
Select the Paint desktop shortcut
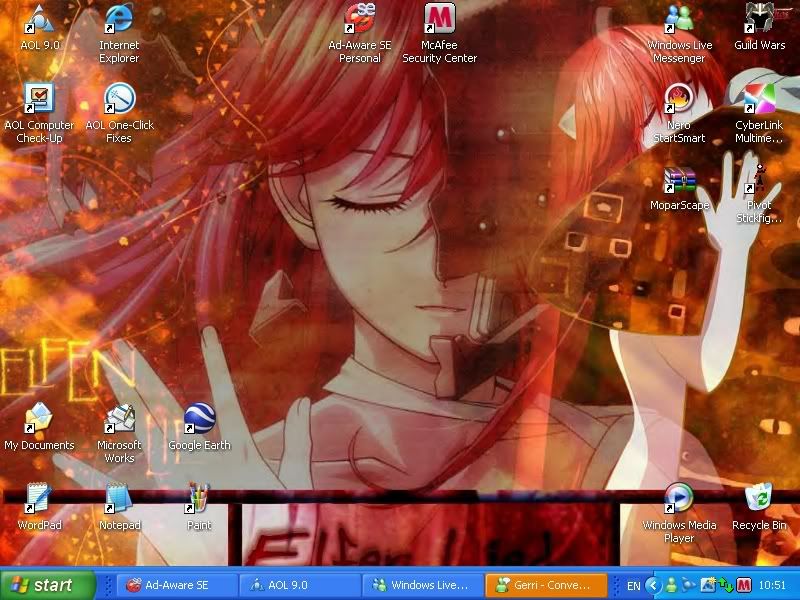tap(199, 507)
